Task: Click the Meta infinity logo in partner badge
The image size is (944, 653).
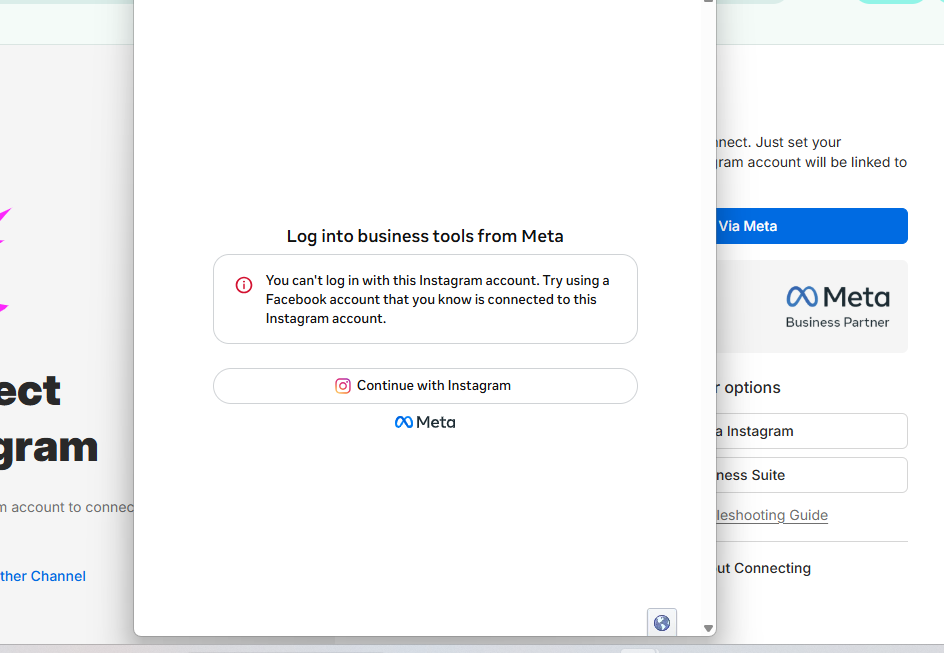Action: click(802, 297)
